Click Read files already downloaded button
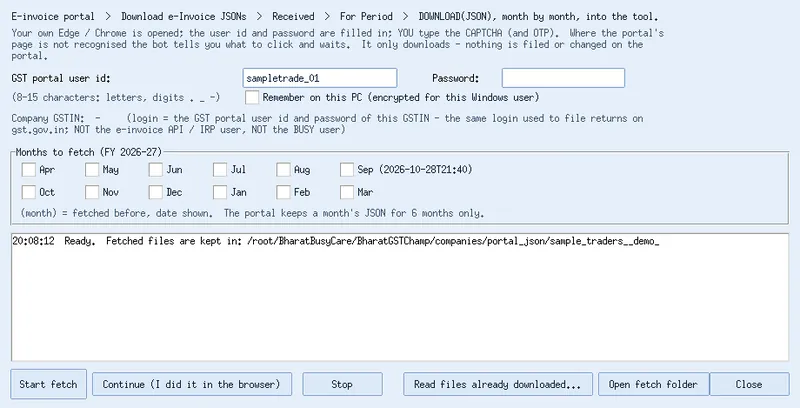 click(x=498, y=384)
